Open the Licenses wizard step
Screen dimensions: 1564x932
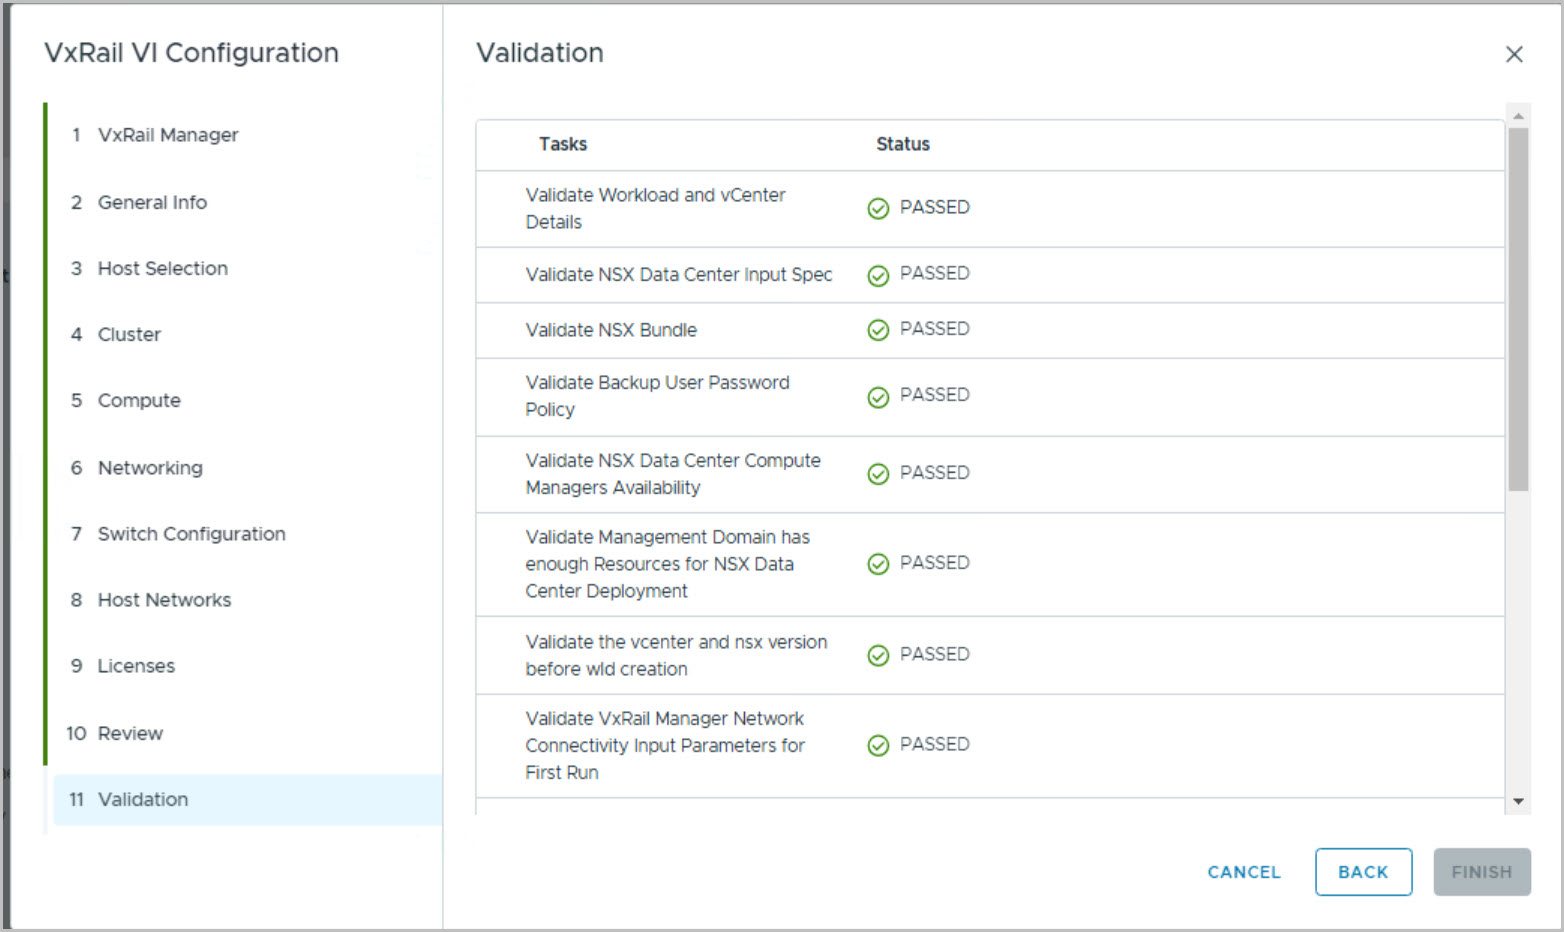pos(136,666)
